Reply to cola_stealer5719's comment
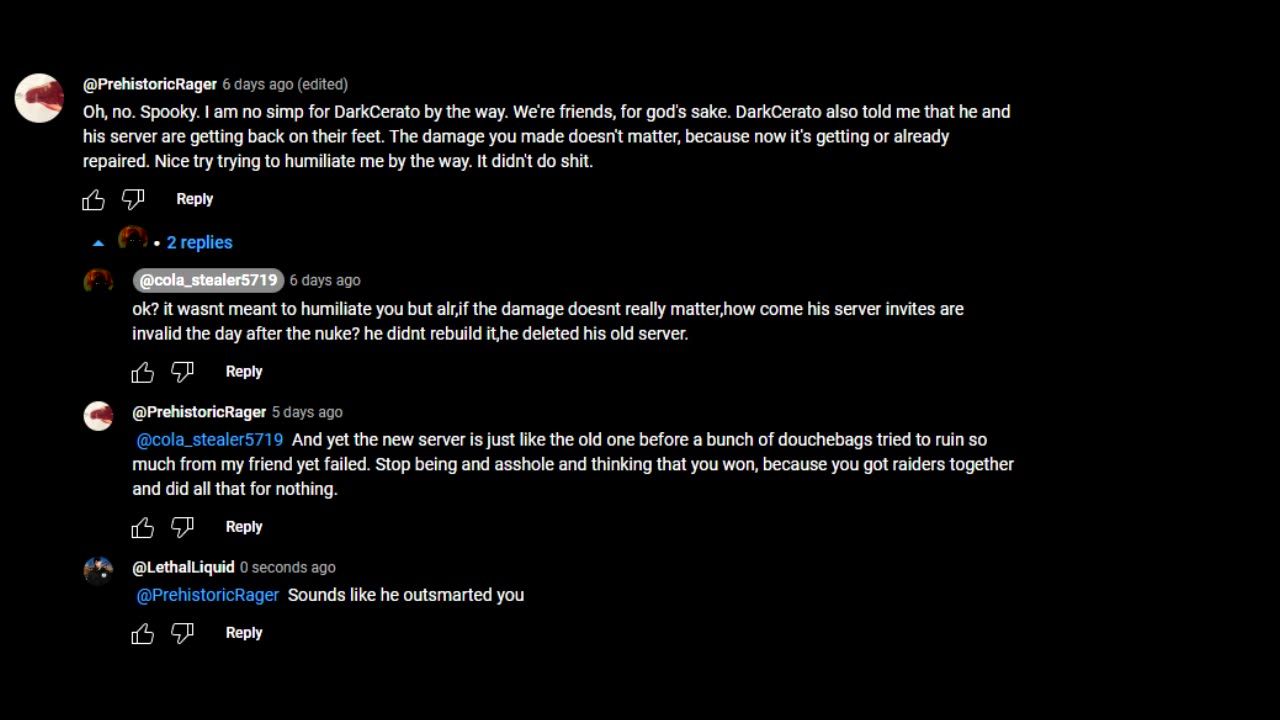The image size is (1280, 720). 244,371
